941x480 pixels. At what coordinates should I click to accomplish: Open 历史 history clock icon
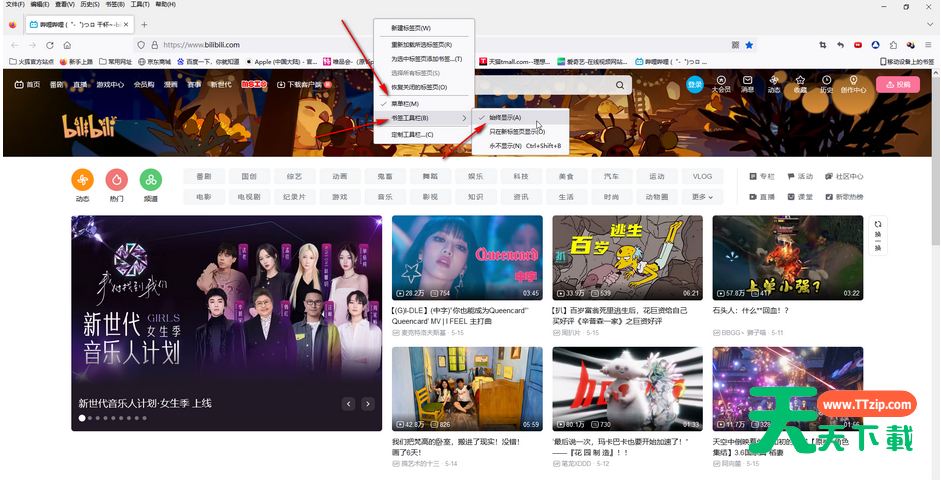(826, 84)
